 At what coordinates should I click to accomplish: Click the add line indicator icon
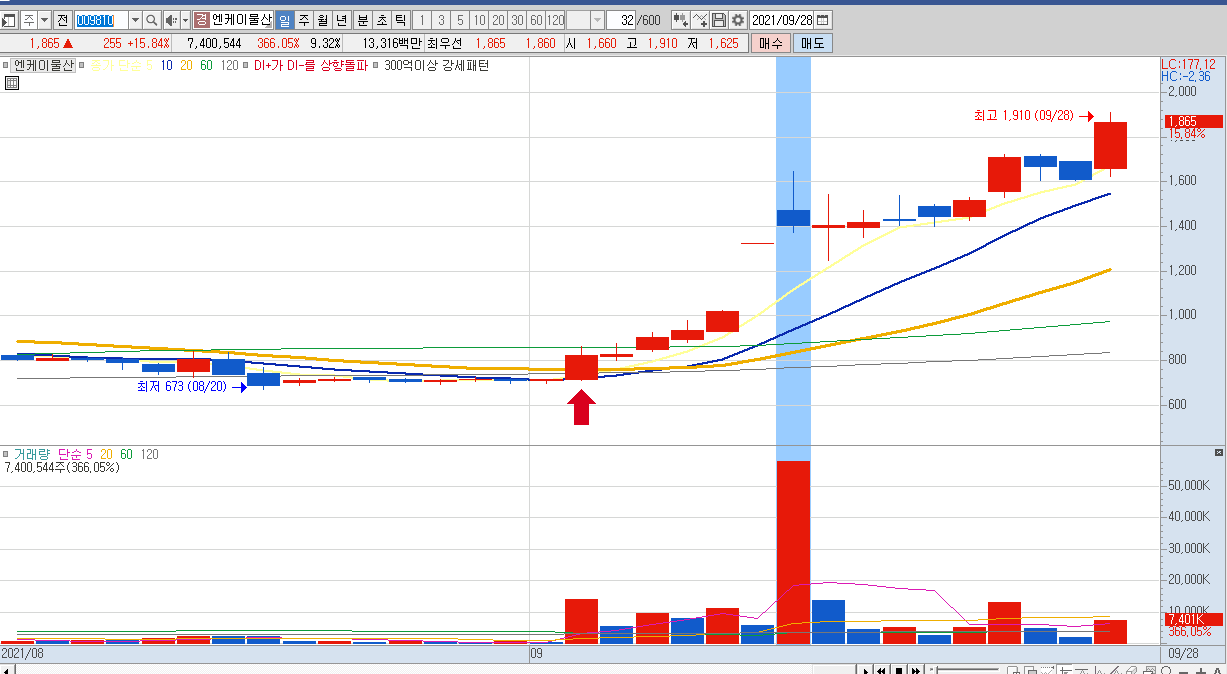pos(700,20)
